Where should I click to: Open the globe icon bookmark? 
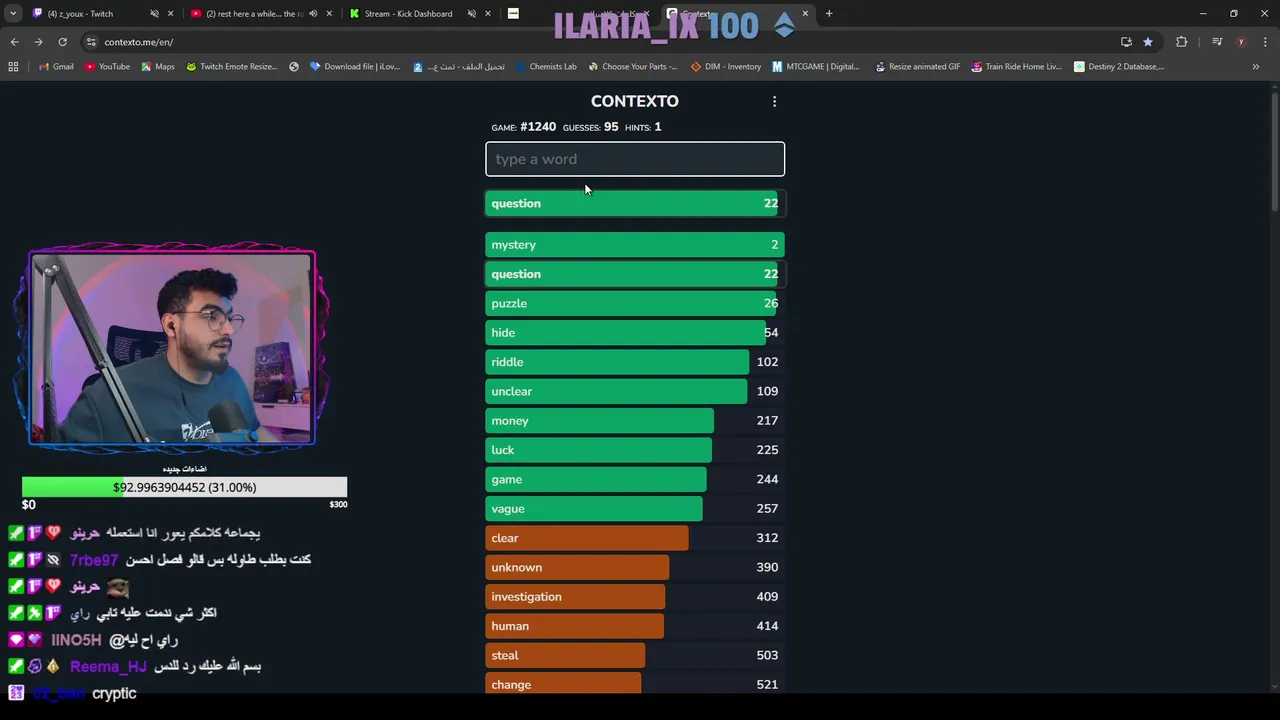click(294, 67)
